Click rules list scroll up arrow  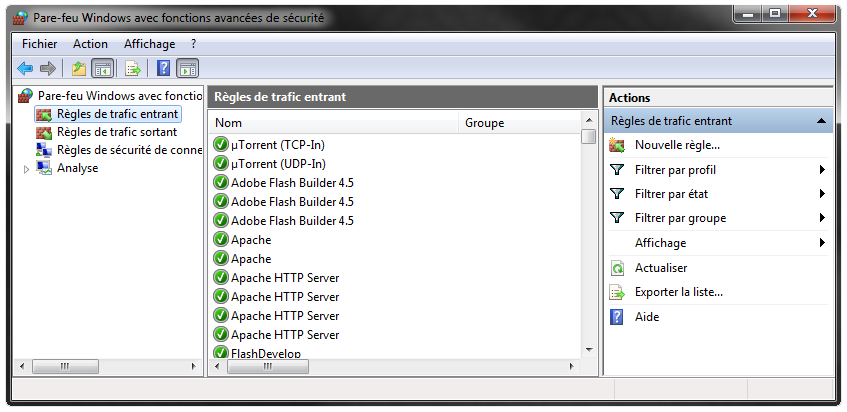tap(588, 120)
